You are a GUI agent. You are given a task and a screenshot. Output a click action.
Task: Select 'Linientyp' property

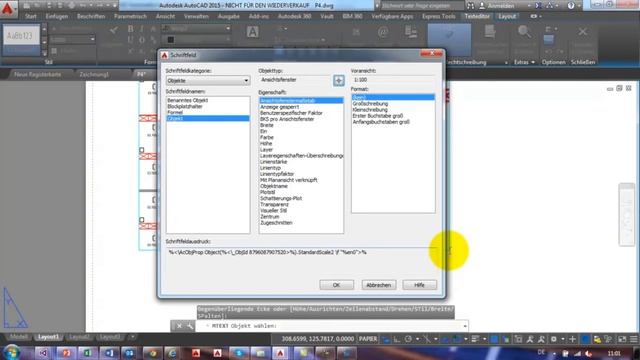point(271,168)
